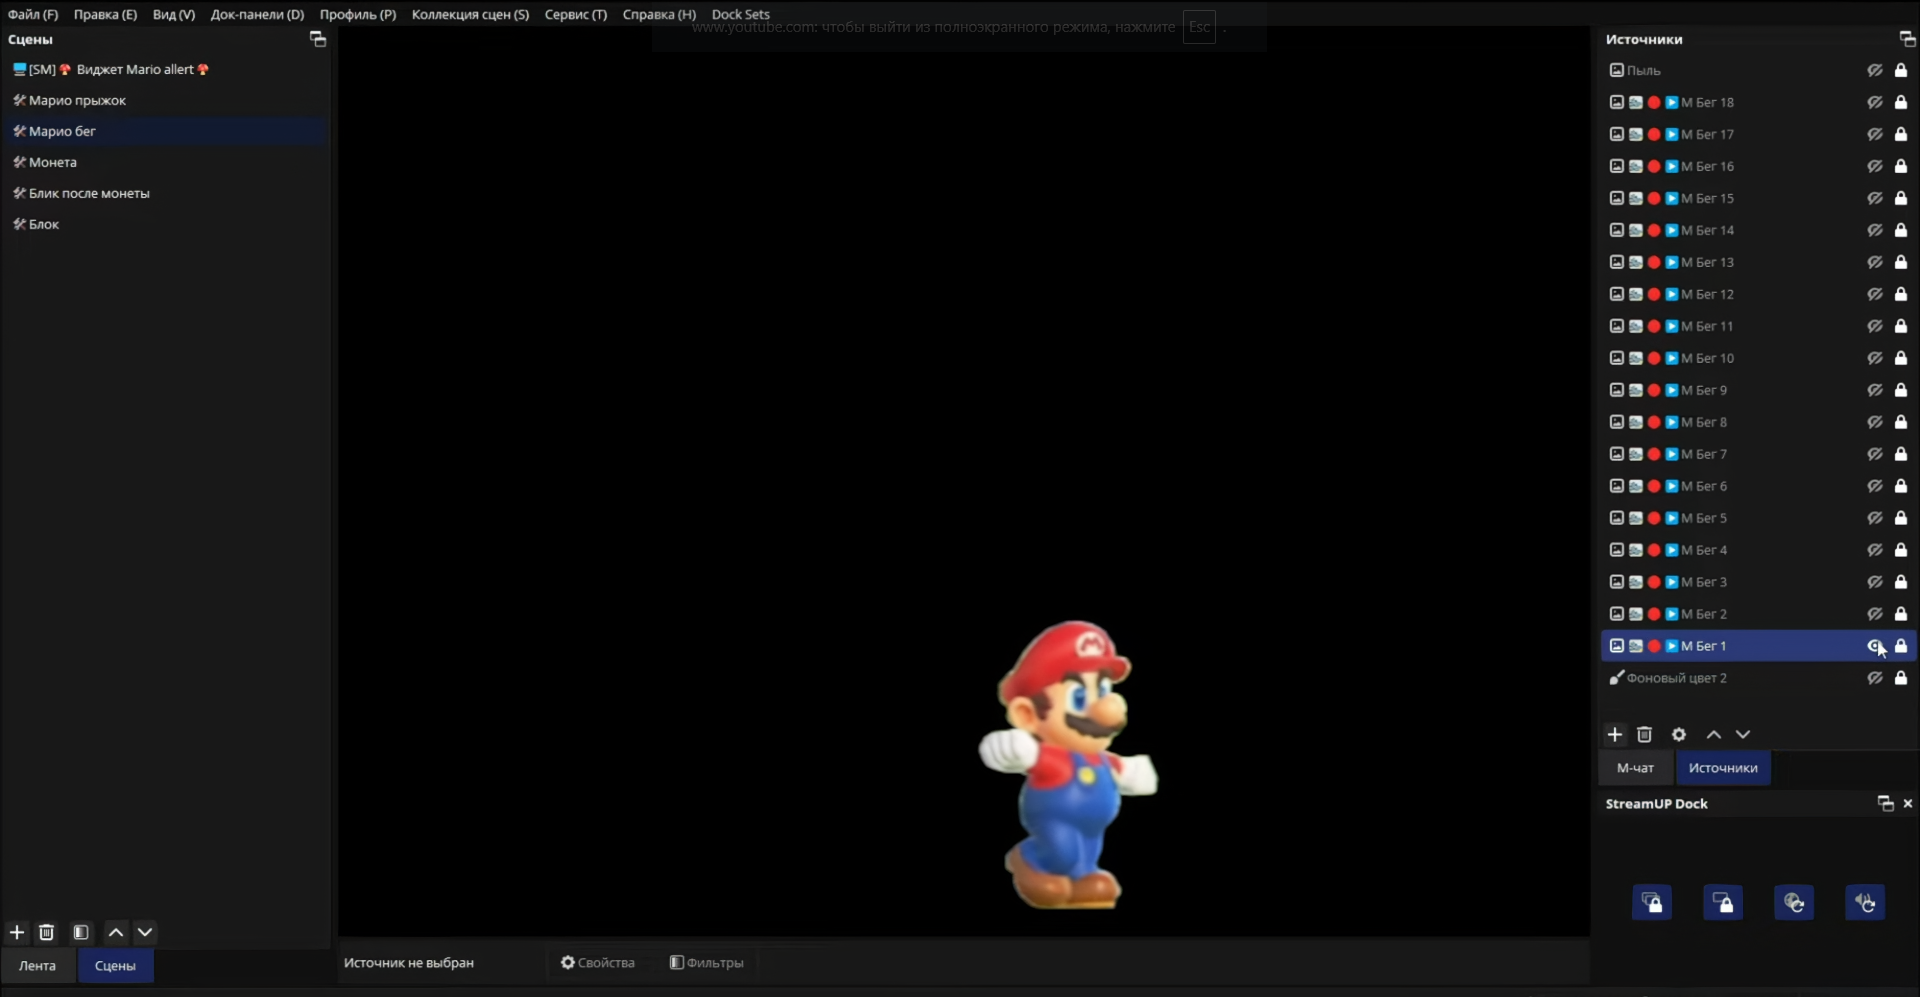
Task: Move scene down in list
Action: coord(145,932)
